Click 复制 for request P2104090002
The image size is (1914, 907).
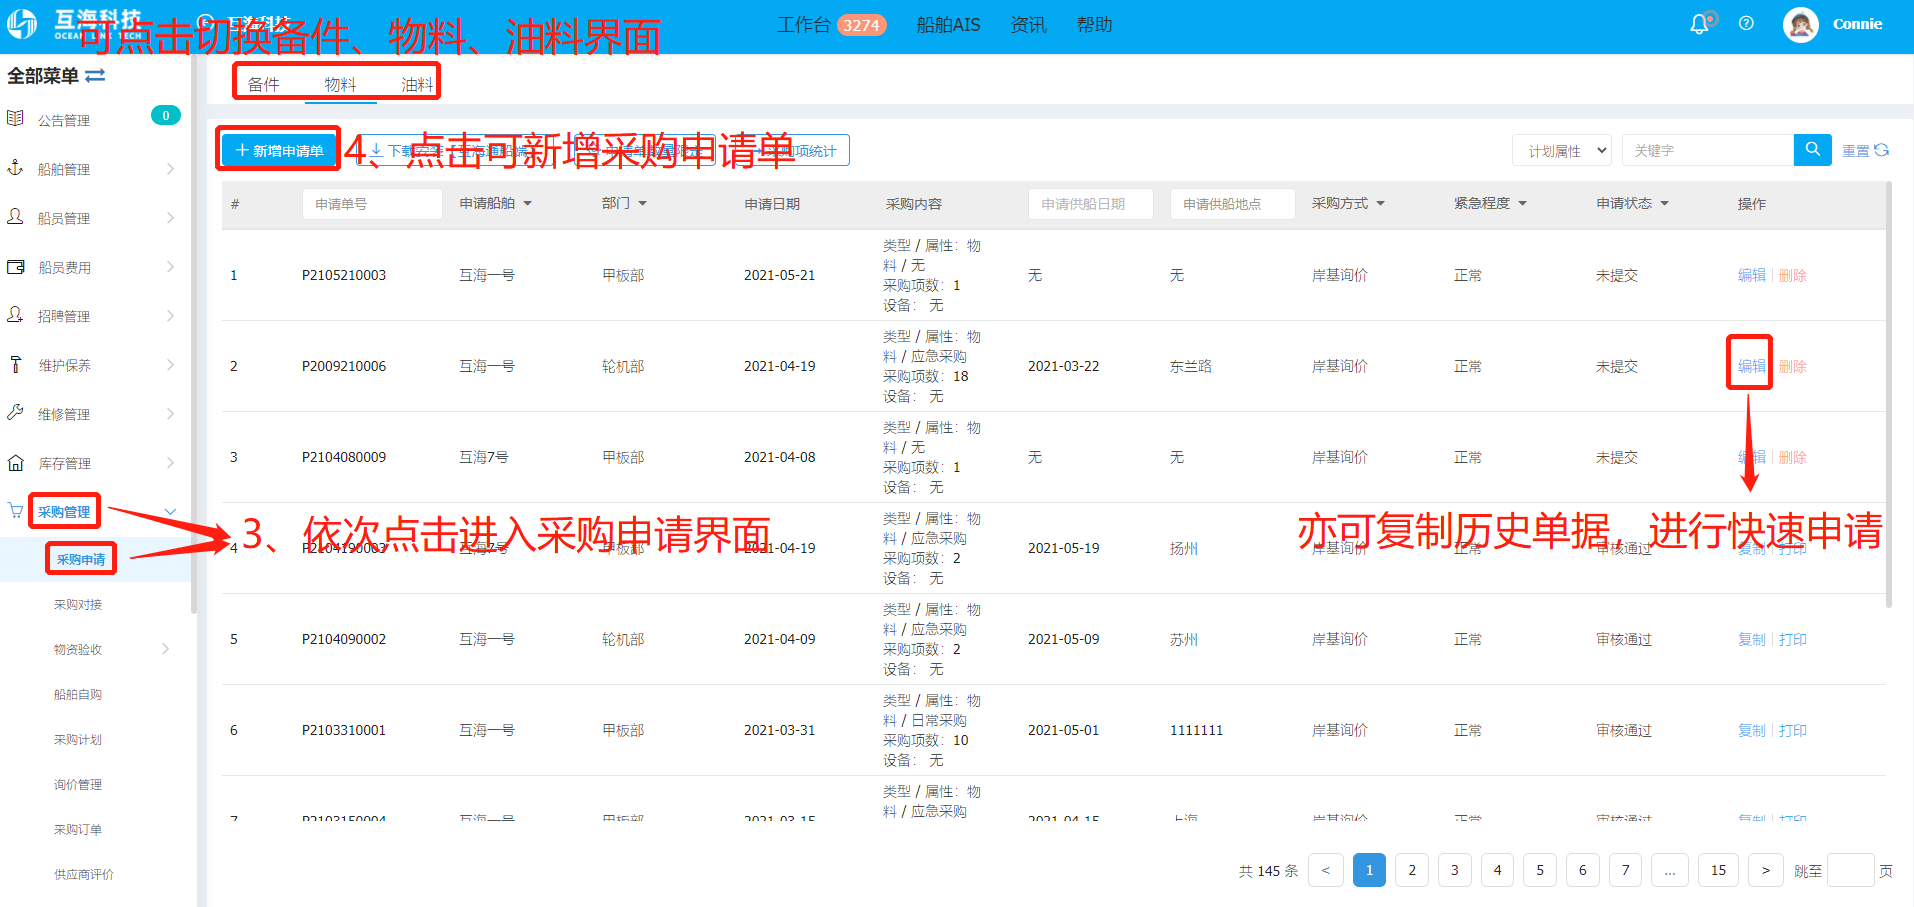click(1751, 639)
